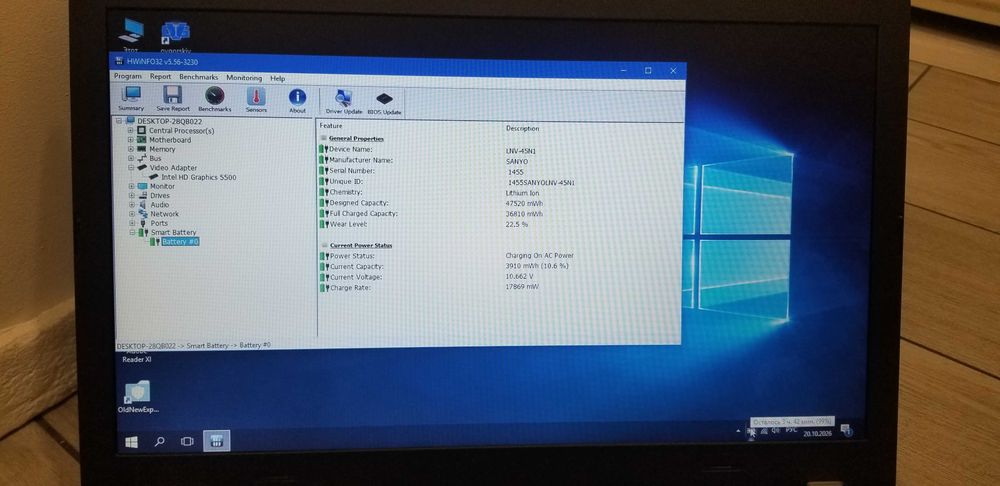Viewport: 1000px width, 486px height.
Task: Open Task View on the taskbar
Action: point(188,441)
